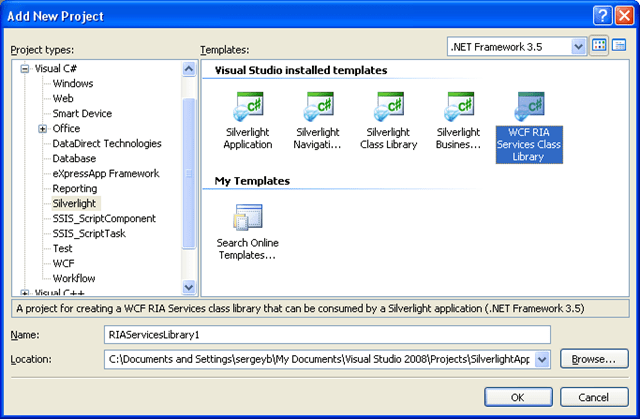The width and height of the screenshot is (640, 419).
Task: Select SSIS_ScriptTask project type
Action: pyautogui.click(x=89, y=234)
